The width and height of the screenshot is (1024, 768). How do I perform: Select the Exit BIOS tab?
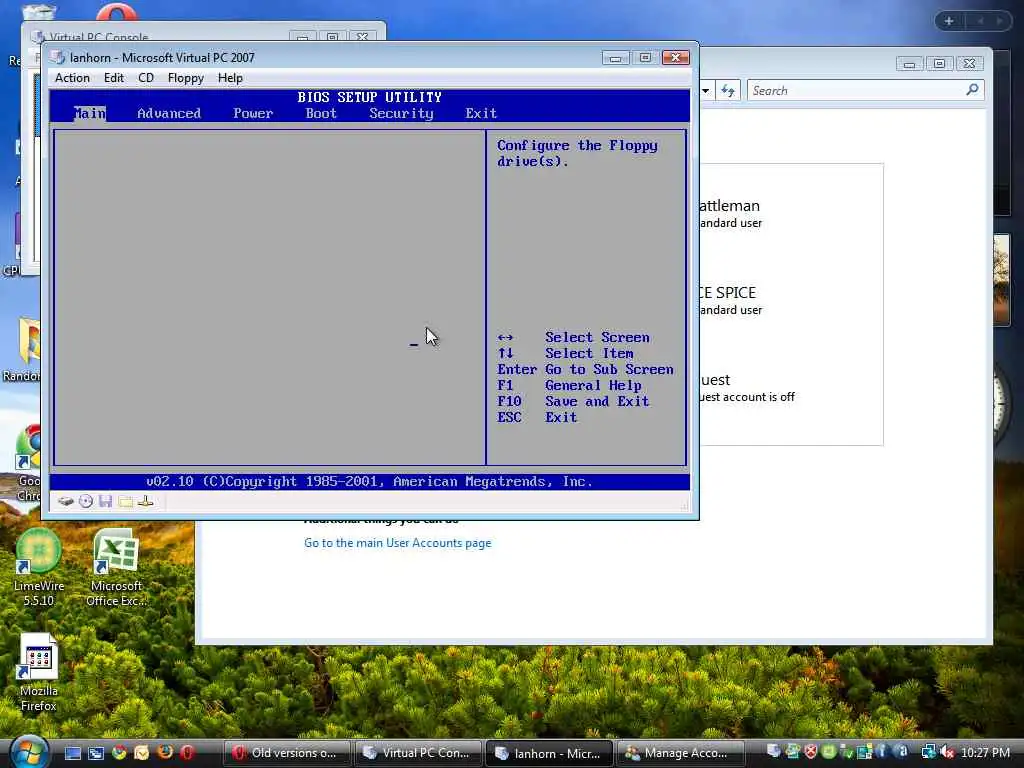(x=481, y=113)
